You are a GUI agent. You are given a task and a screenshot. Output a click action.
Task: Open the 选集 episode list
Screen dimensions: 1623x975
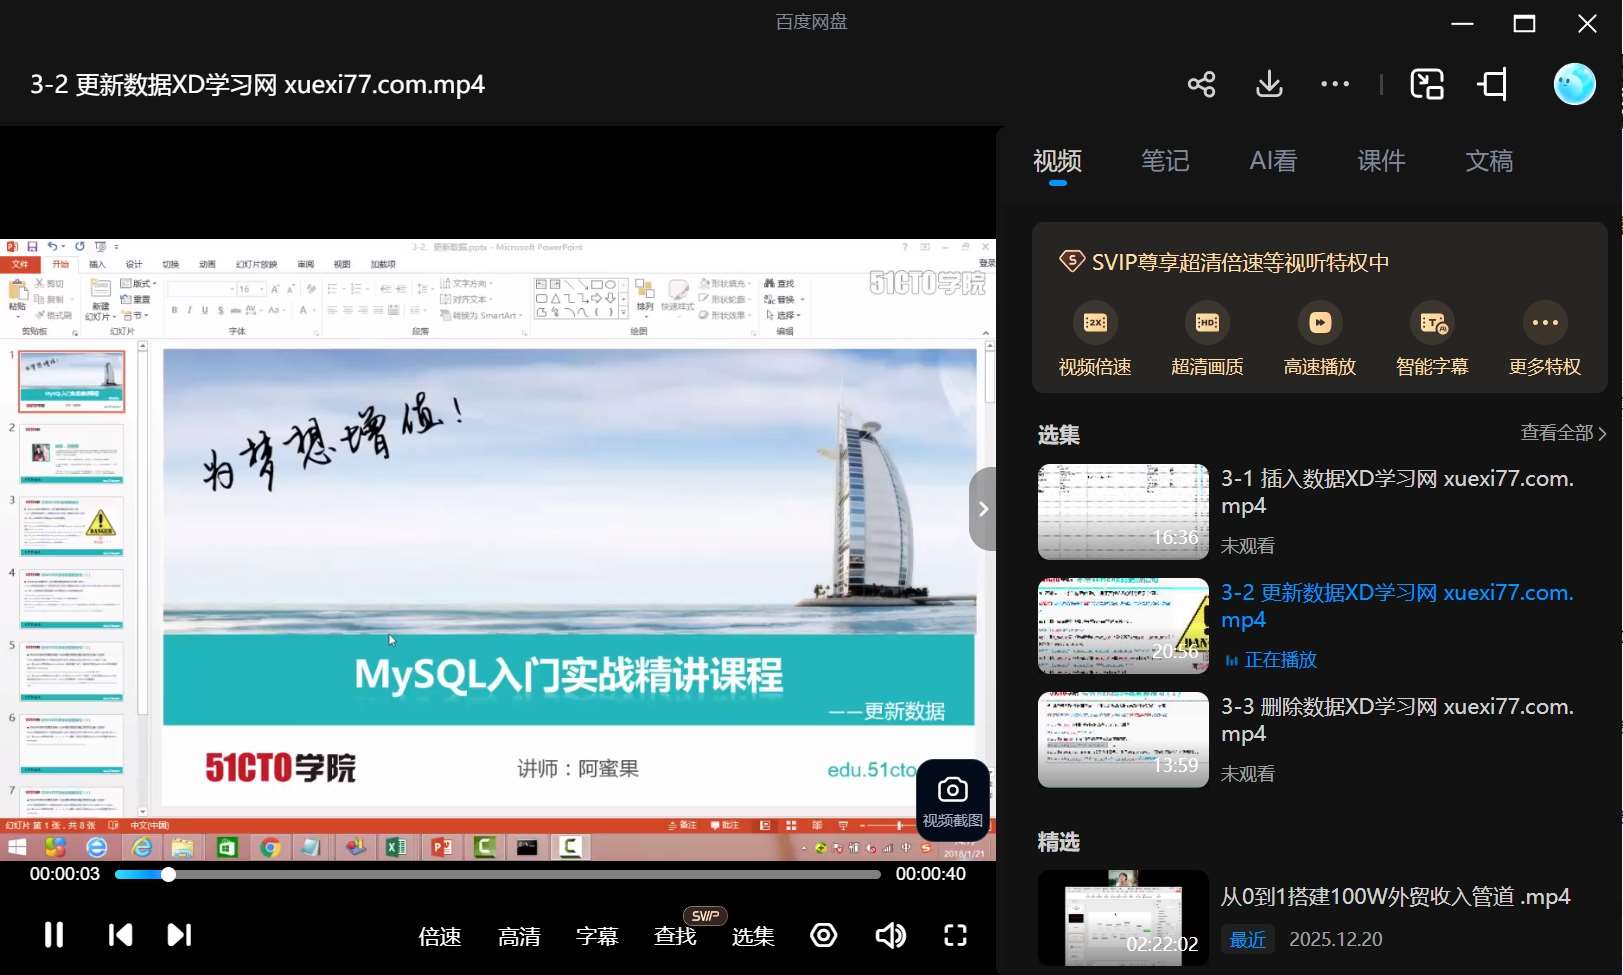pyautogui.click(x=753, y=936)
